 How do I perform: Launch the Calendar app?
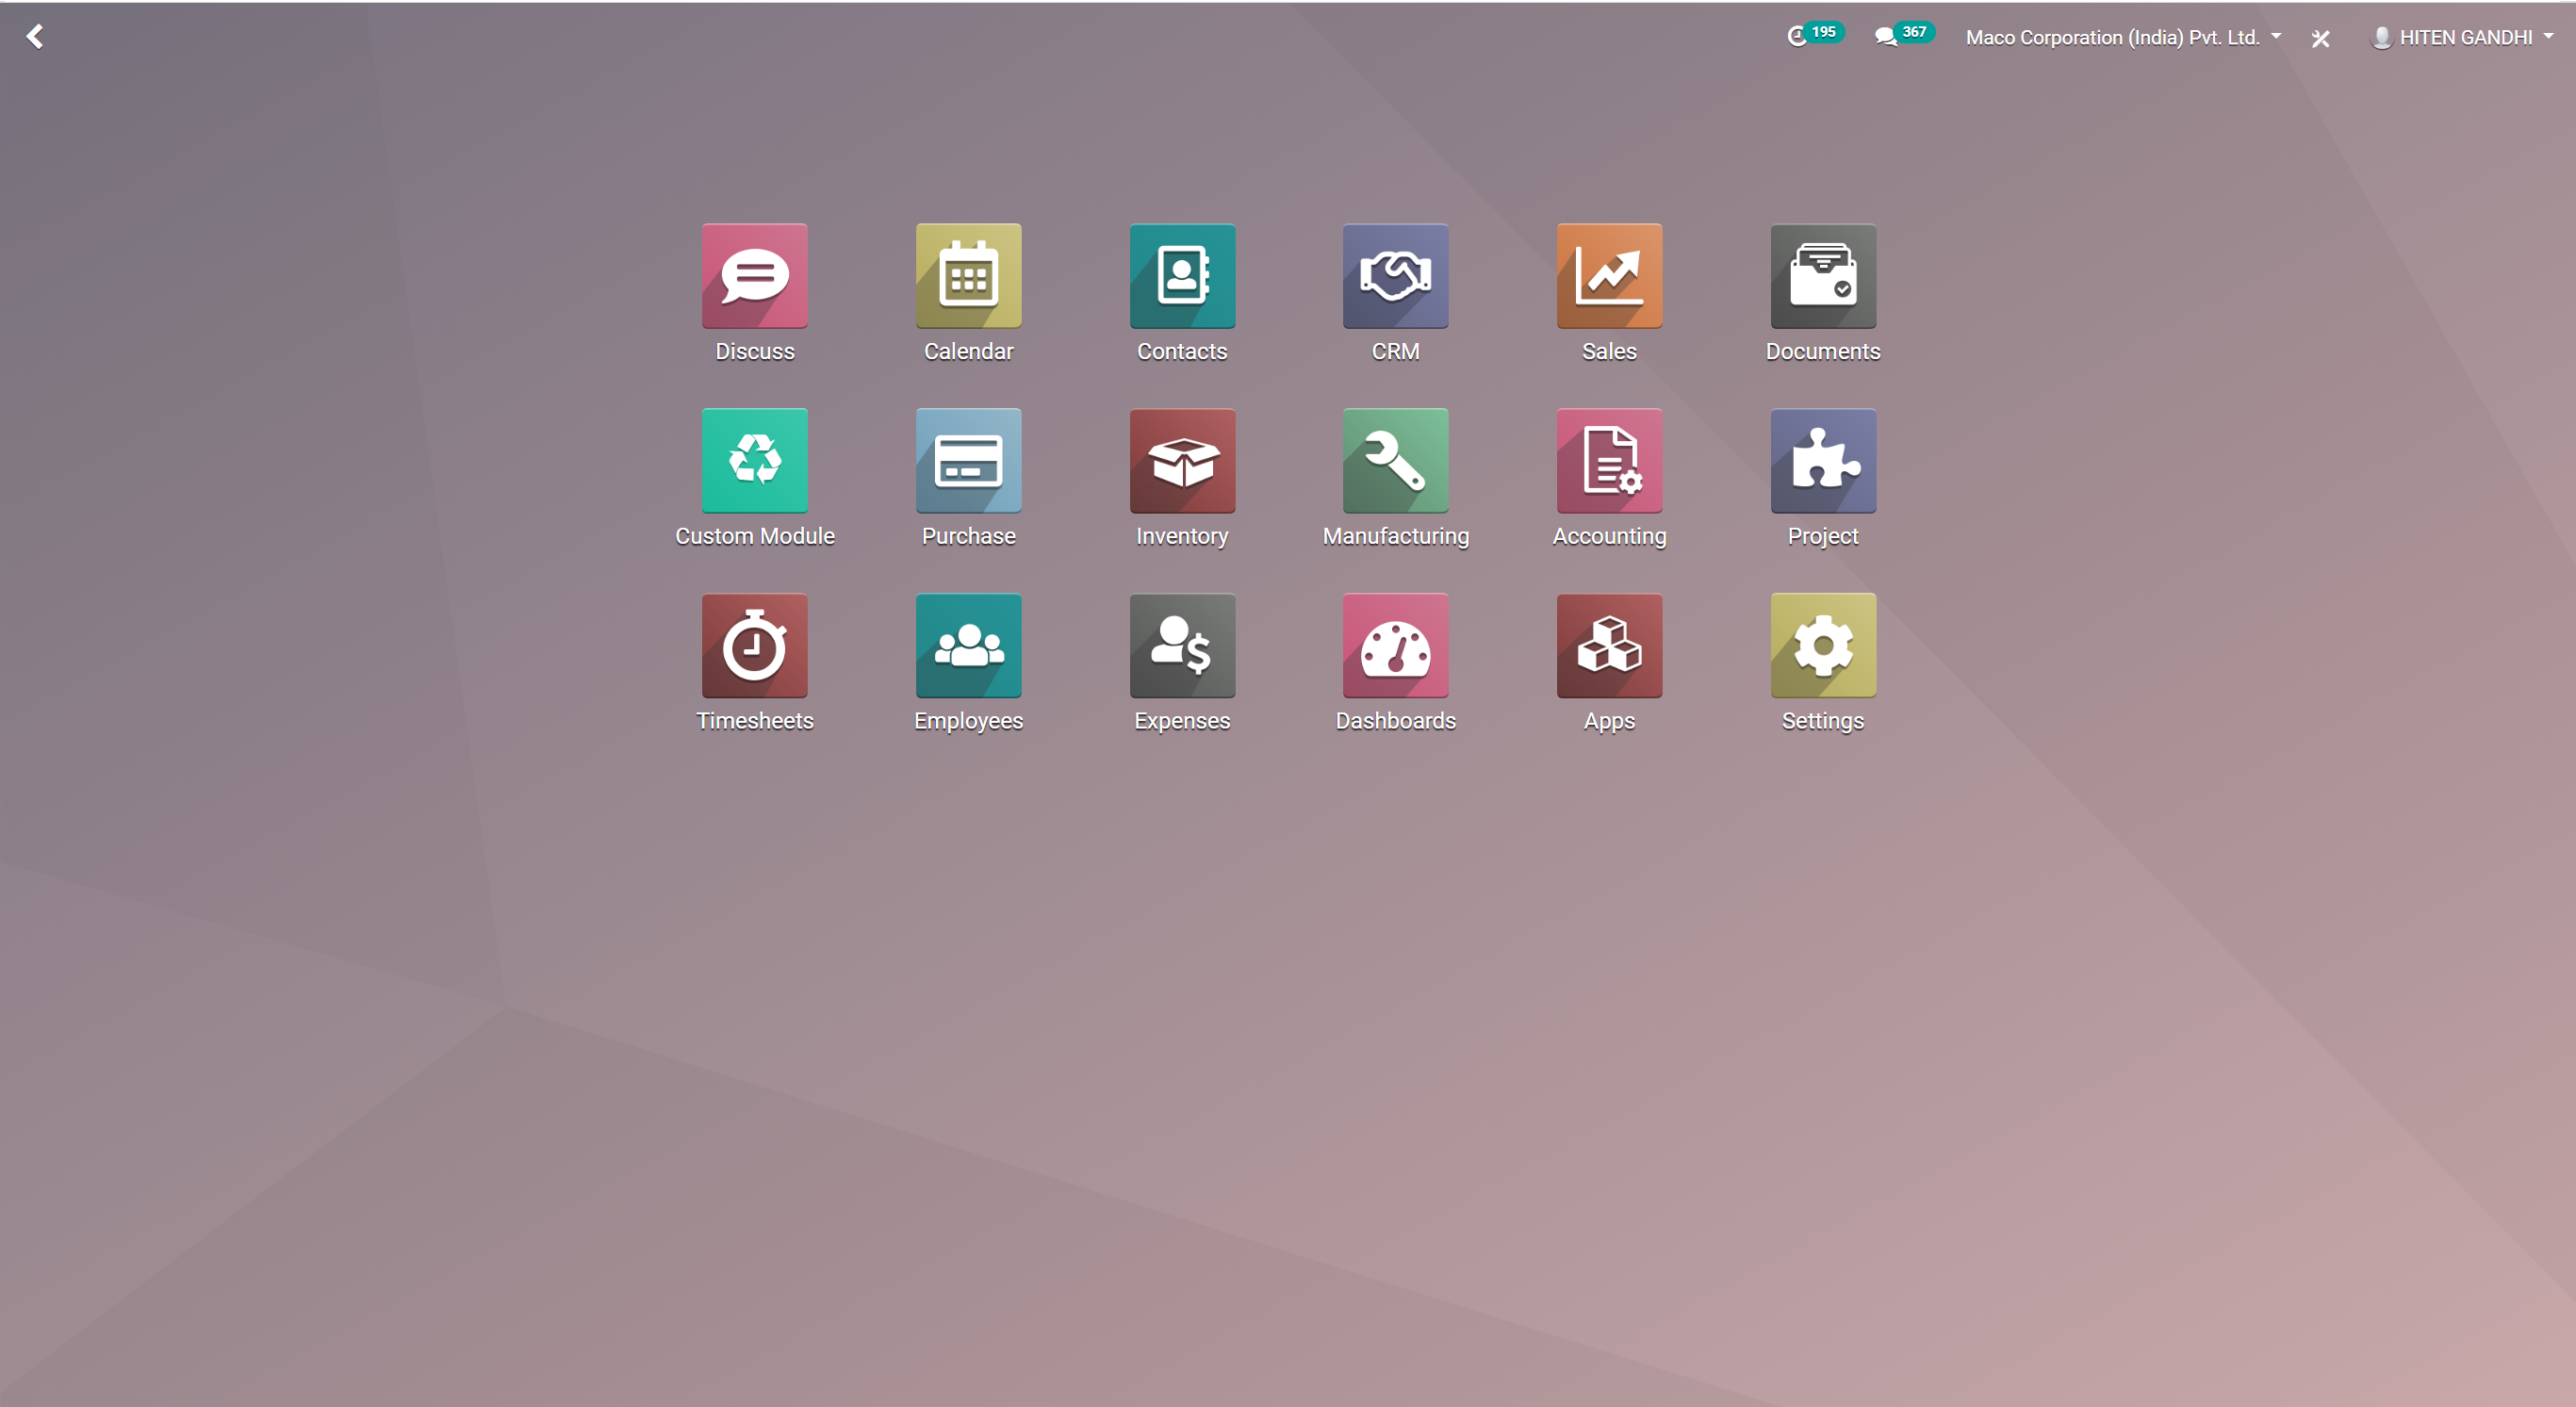pyautogui.click(x=968, y=276)
